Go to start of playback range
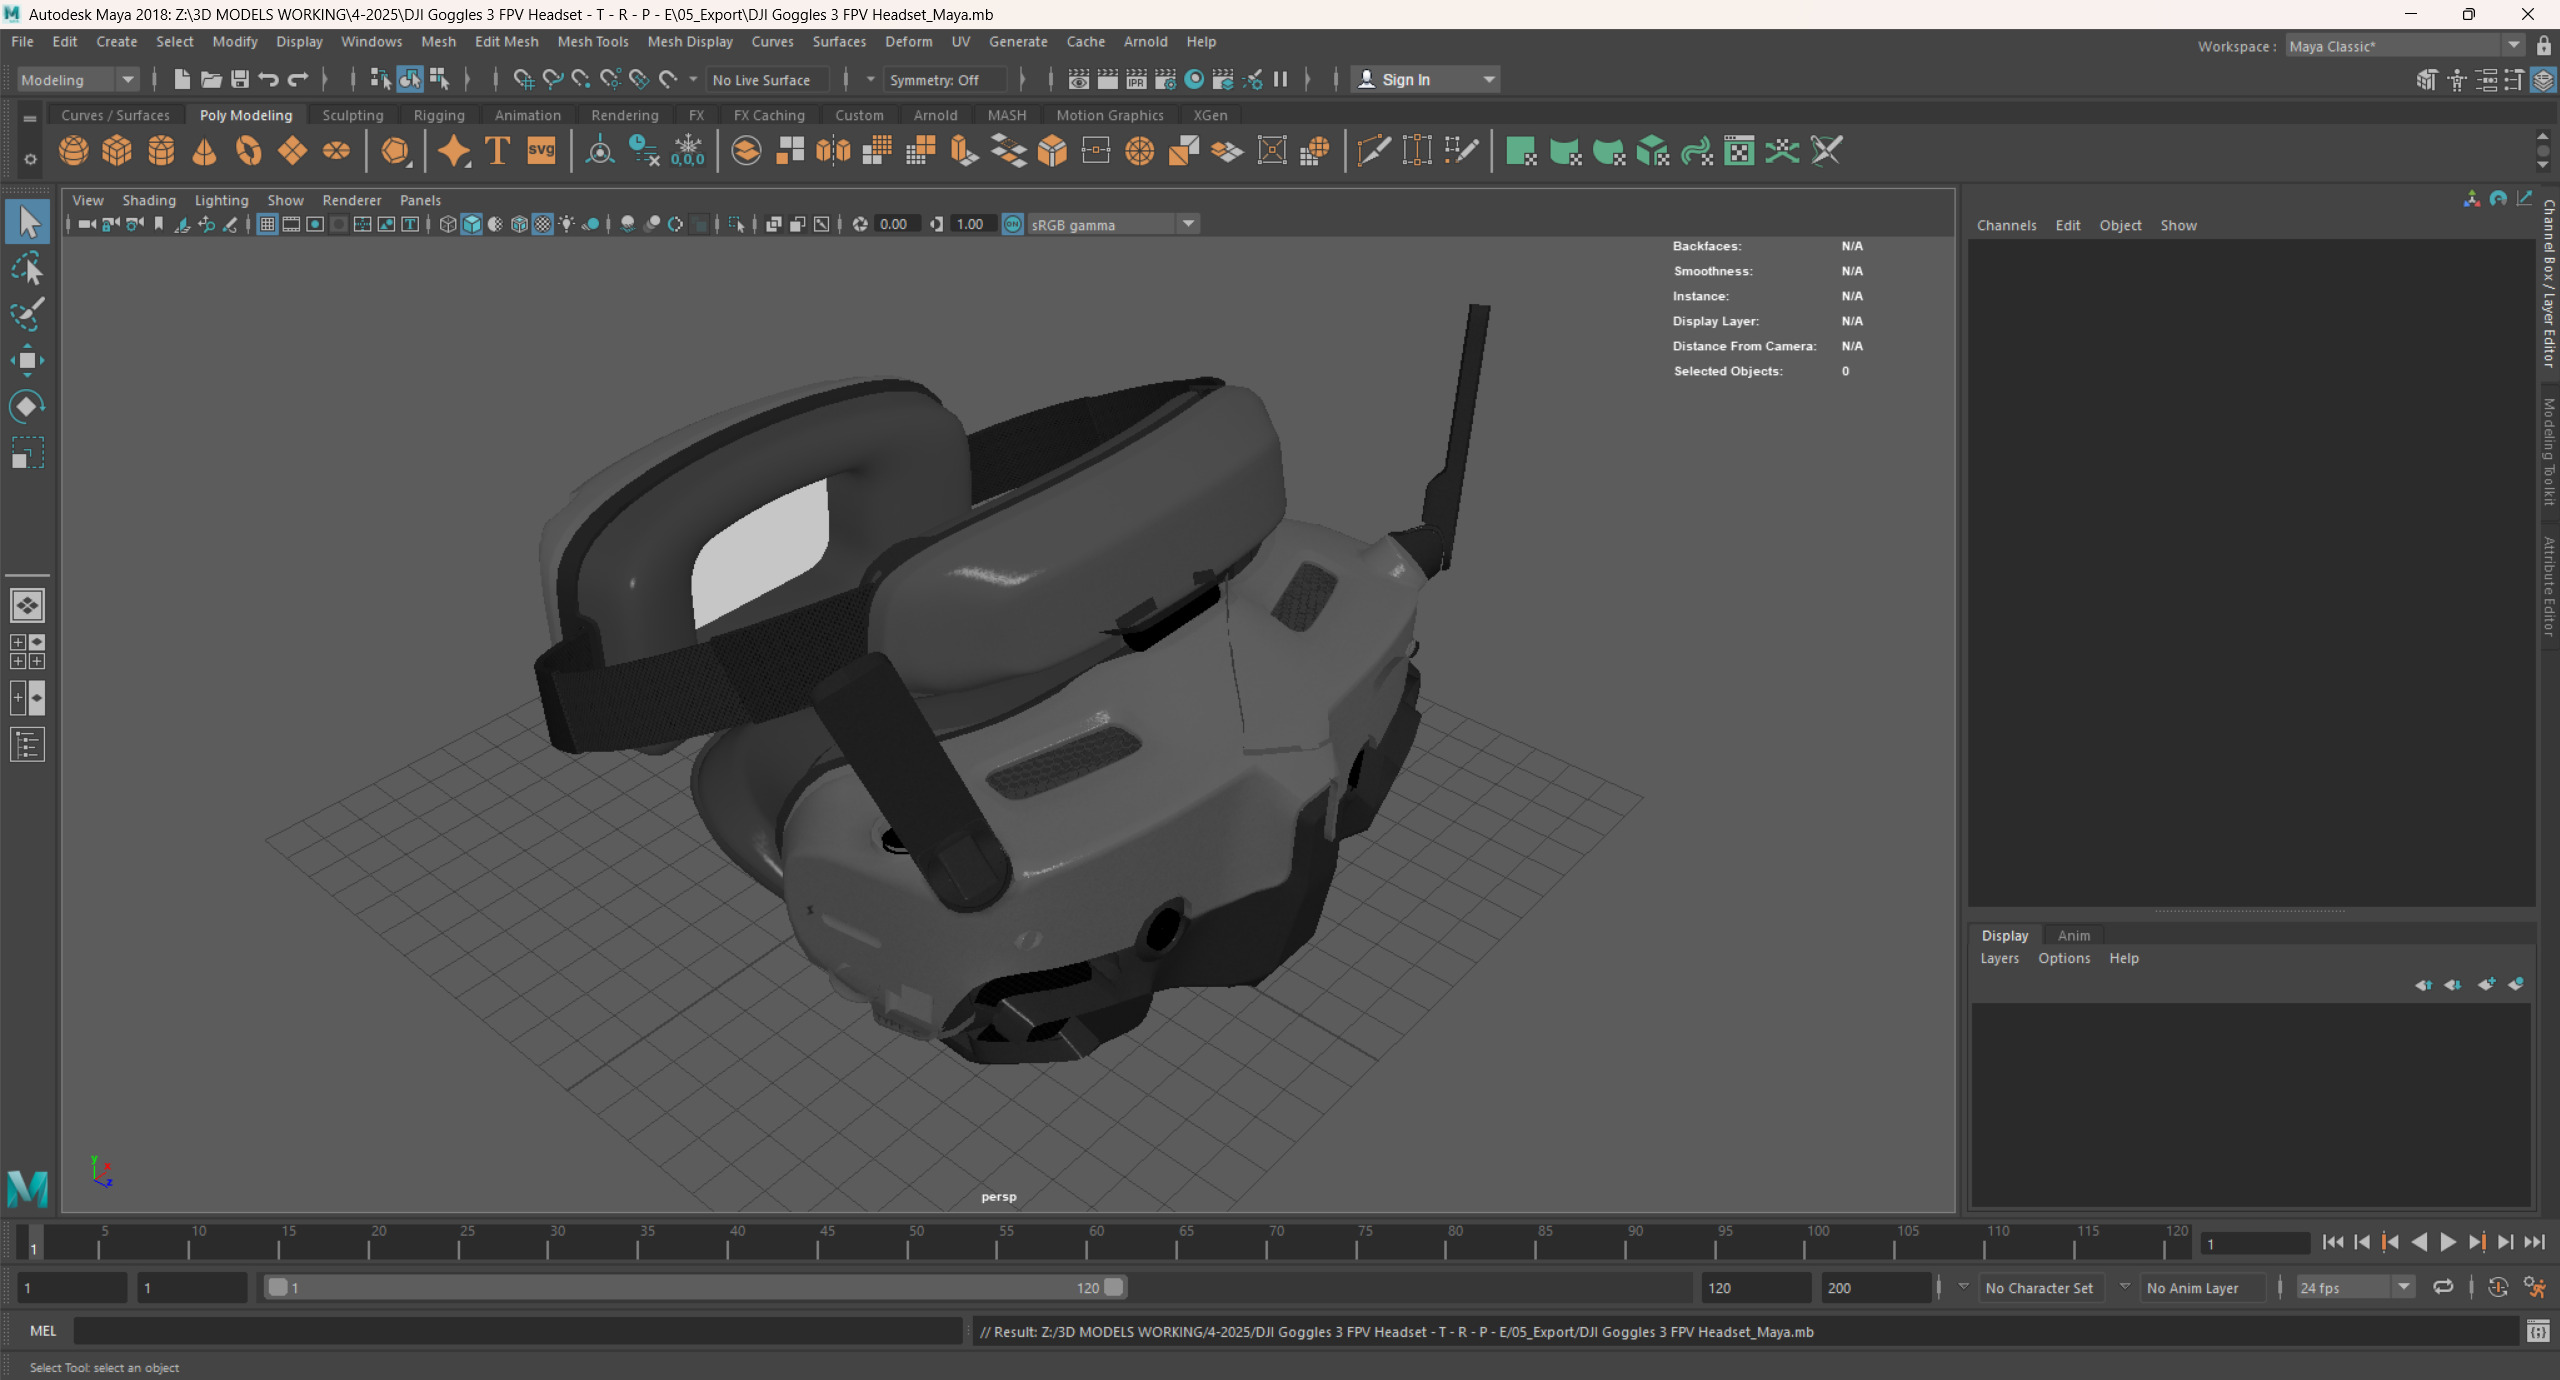 click(2333, 1243)
